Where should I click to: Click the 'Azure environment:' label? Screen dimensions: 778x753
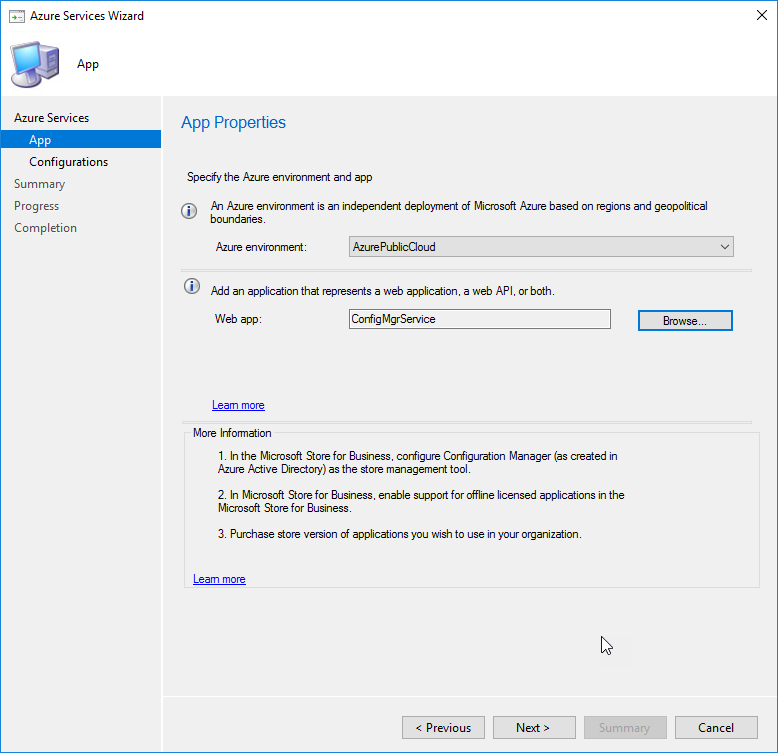pos(261,247)
